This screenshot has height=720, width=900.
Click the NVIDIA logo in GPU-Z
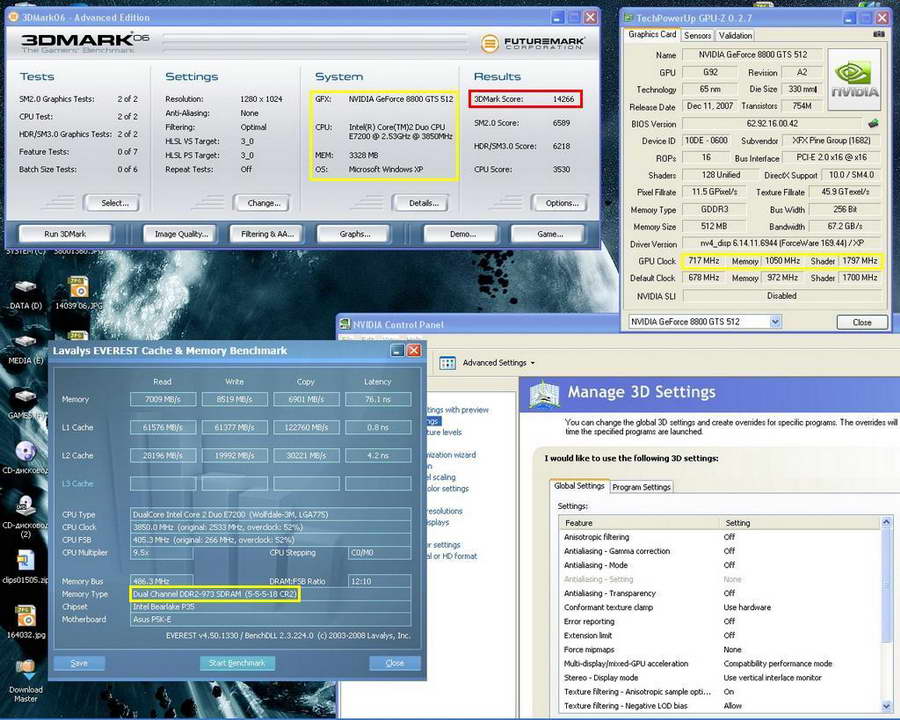coord(856,80)
